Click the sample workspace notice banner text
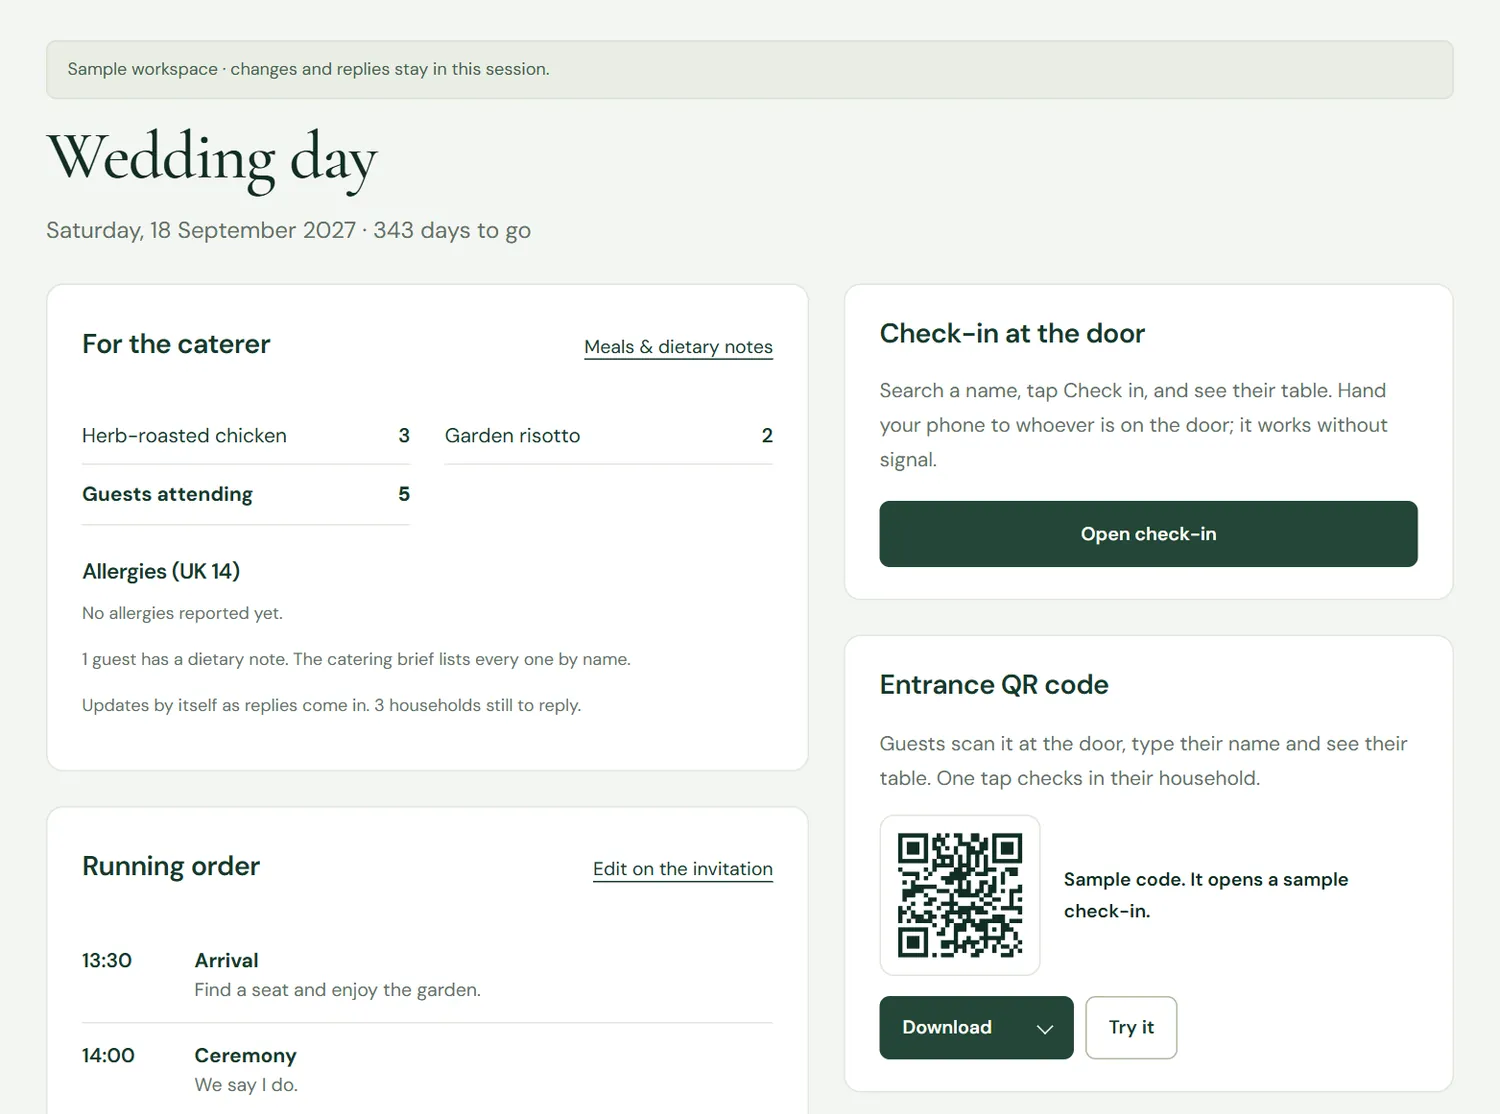The image size is (1500, 1114). click(308, 69)
